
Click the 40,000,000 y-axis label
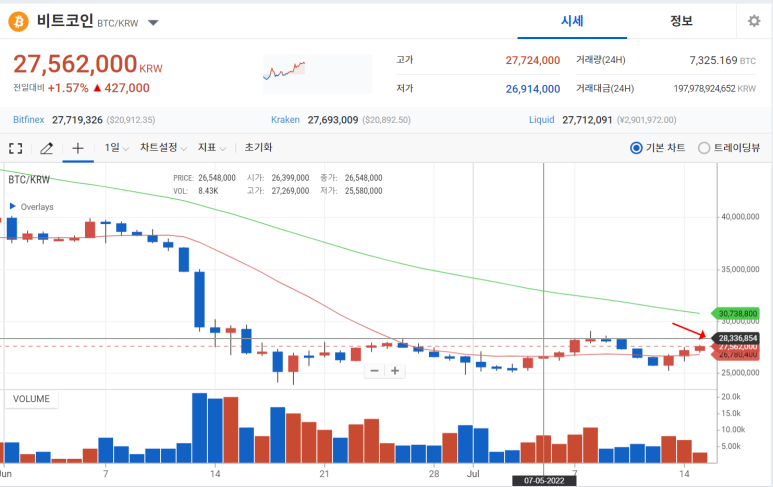point(740,216)
